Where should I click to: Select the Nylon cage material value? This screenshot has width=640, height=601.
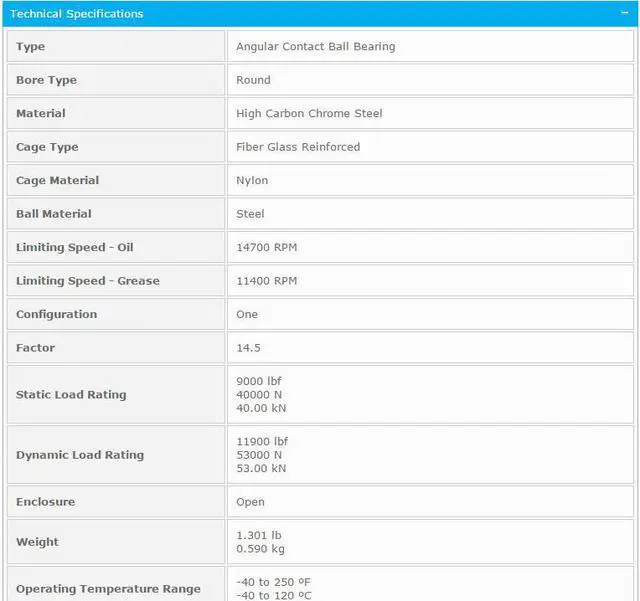[x=252, y=181]
